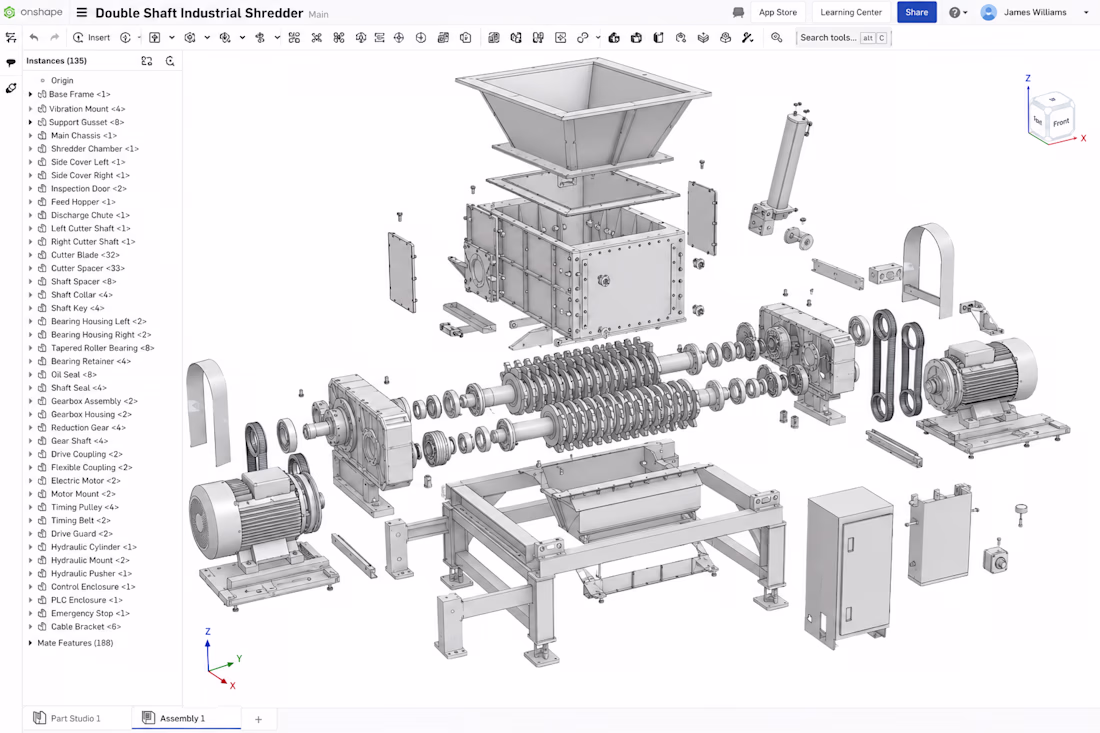Click the first dark box icon after link tool
The height and width of the screenshot is (733, 1100).
pyautogui.click(x=614, y=38)
